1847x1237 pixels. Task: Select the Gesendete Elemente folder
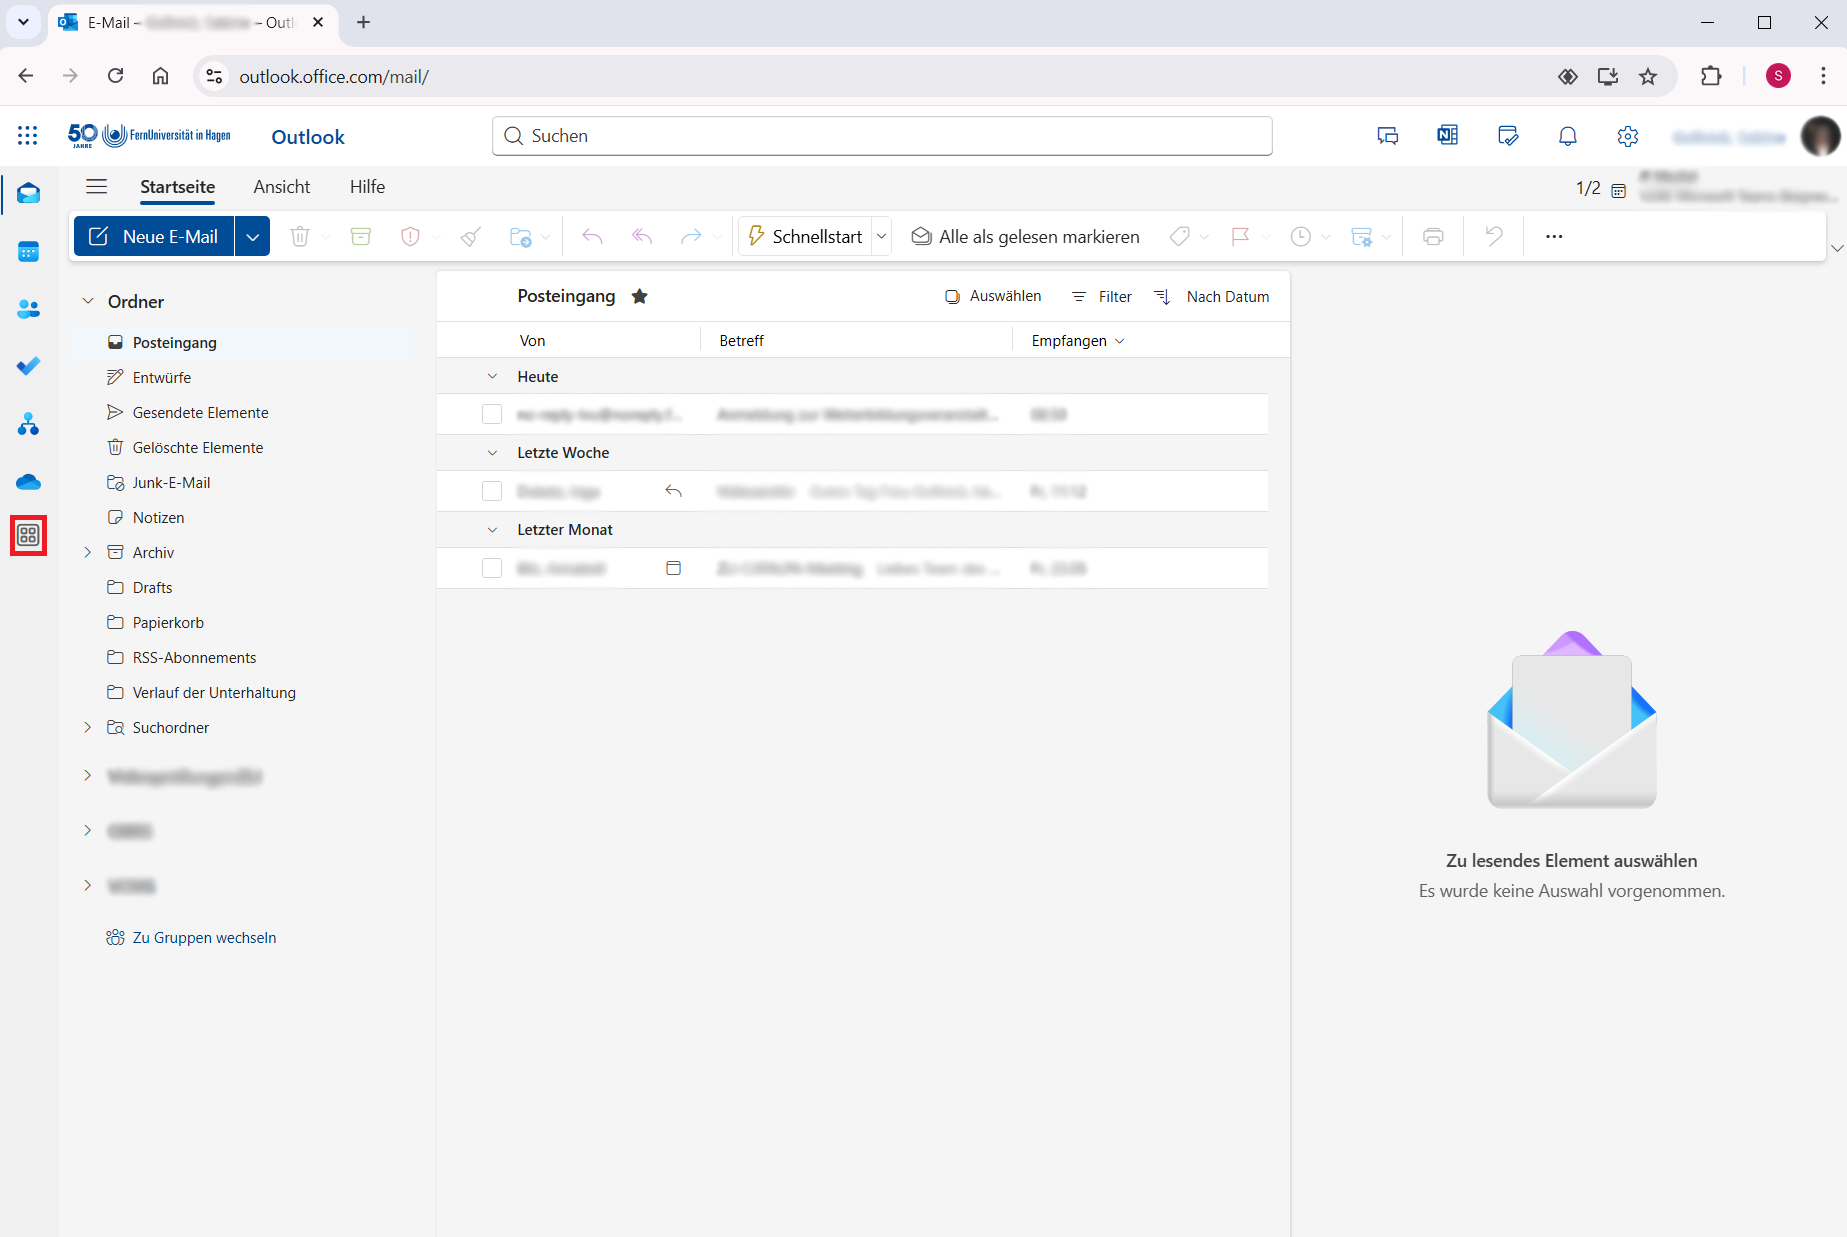click(200, 412)
